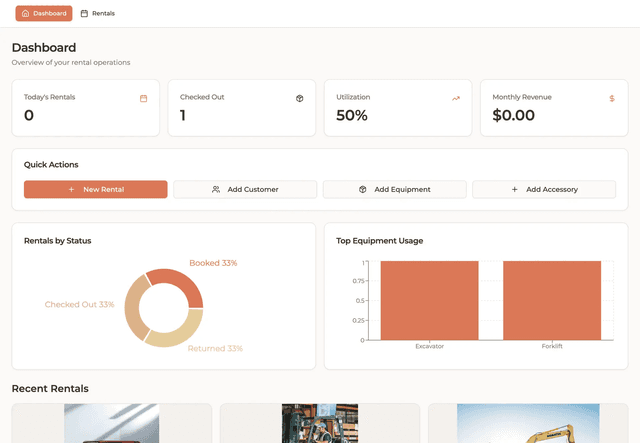Click the Forklift bar in usage chart
This screenshot has width=640, height=443.
[x=552, y=300]
